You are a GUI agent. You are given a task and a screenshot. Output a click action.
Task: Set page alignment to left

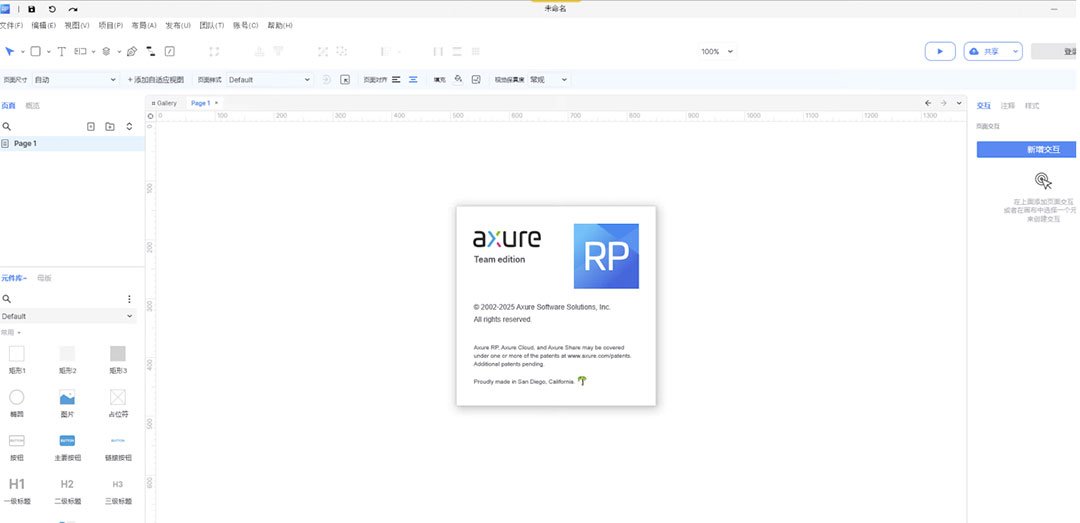396,79
